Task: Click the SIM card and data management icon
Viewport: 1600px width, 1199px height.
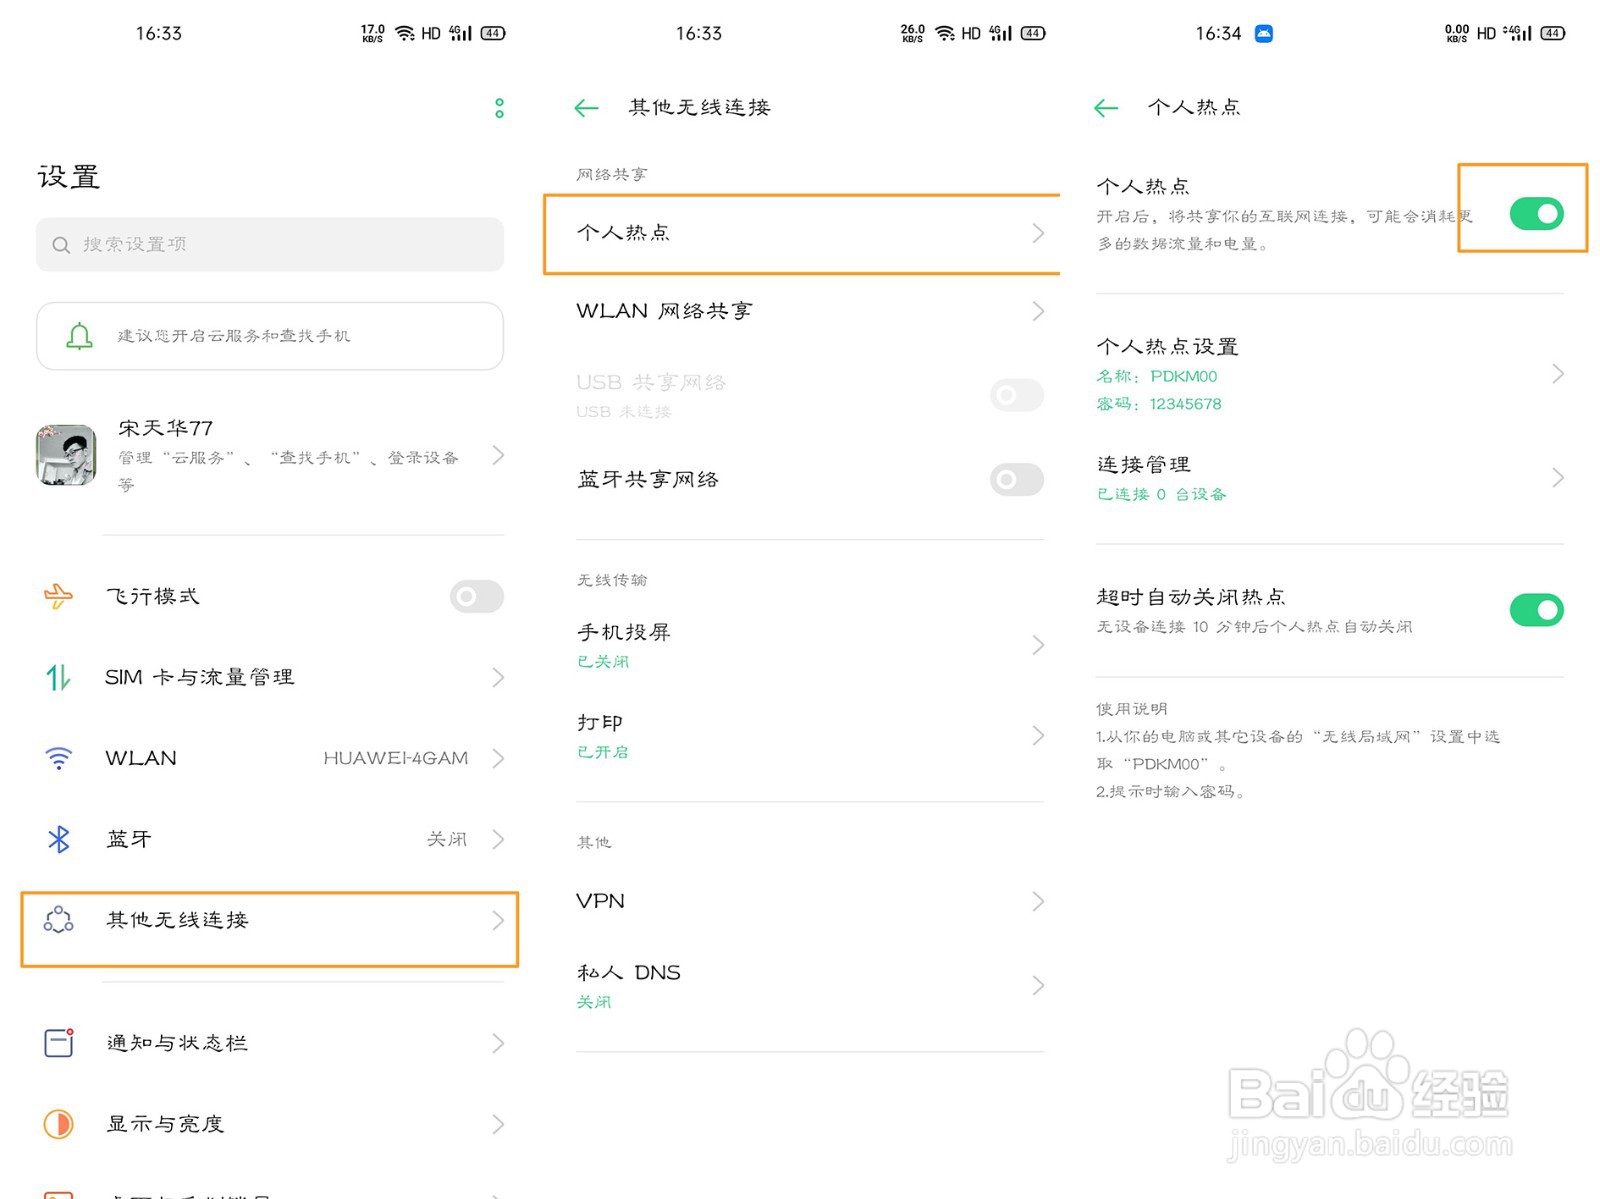Action: click(59, 677)
